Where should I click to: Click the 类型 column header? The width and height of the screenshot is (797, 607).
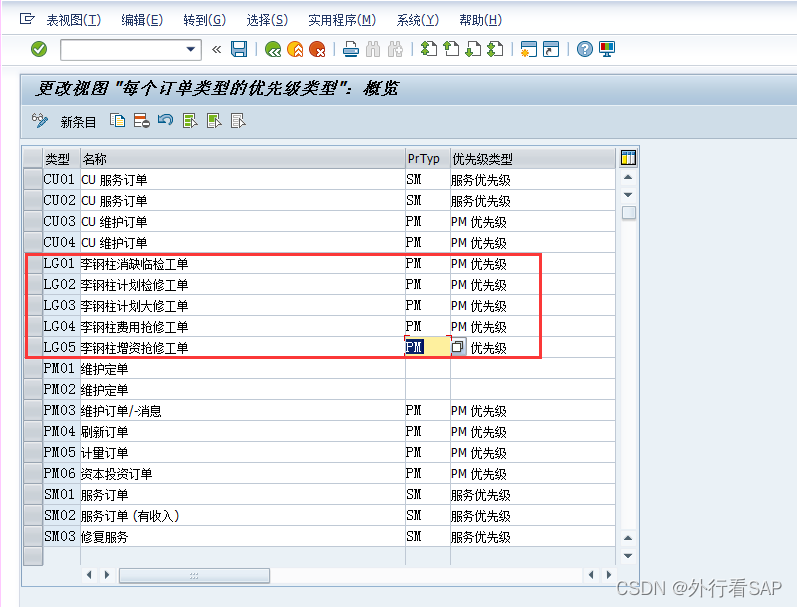pyautogui.click(x=62, y=159)
